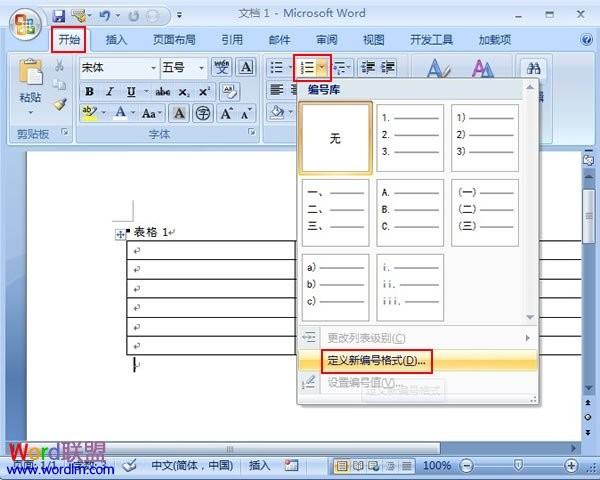Open the font name dropdown

pyautogui.click(x=152, y=68)
